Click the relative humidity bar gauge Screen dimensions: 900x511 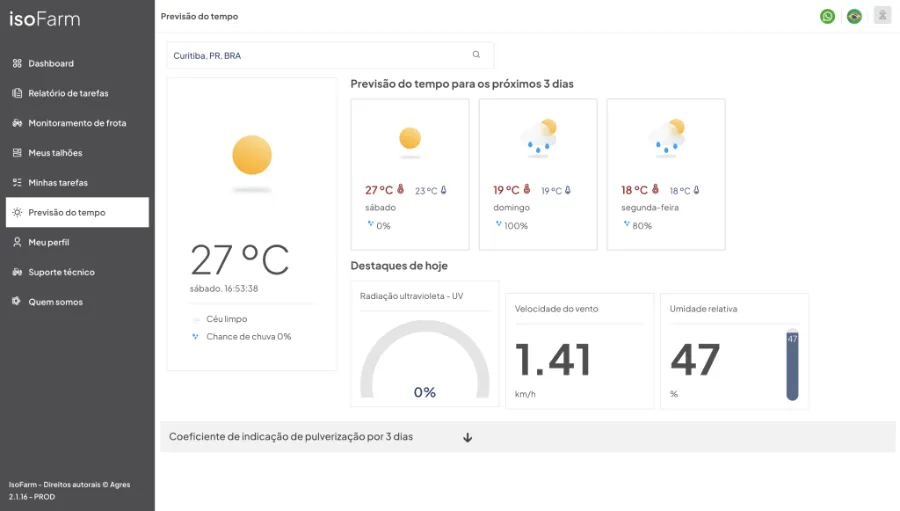tap(792, 365)
